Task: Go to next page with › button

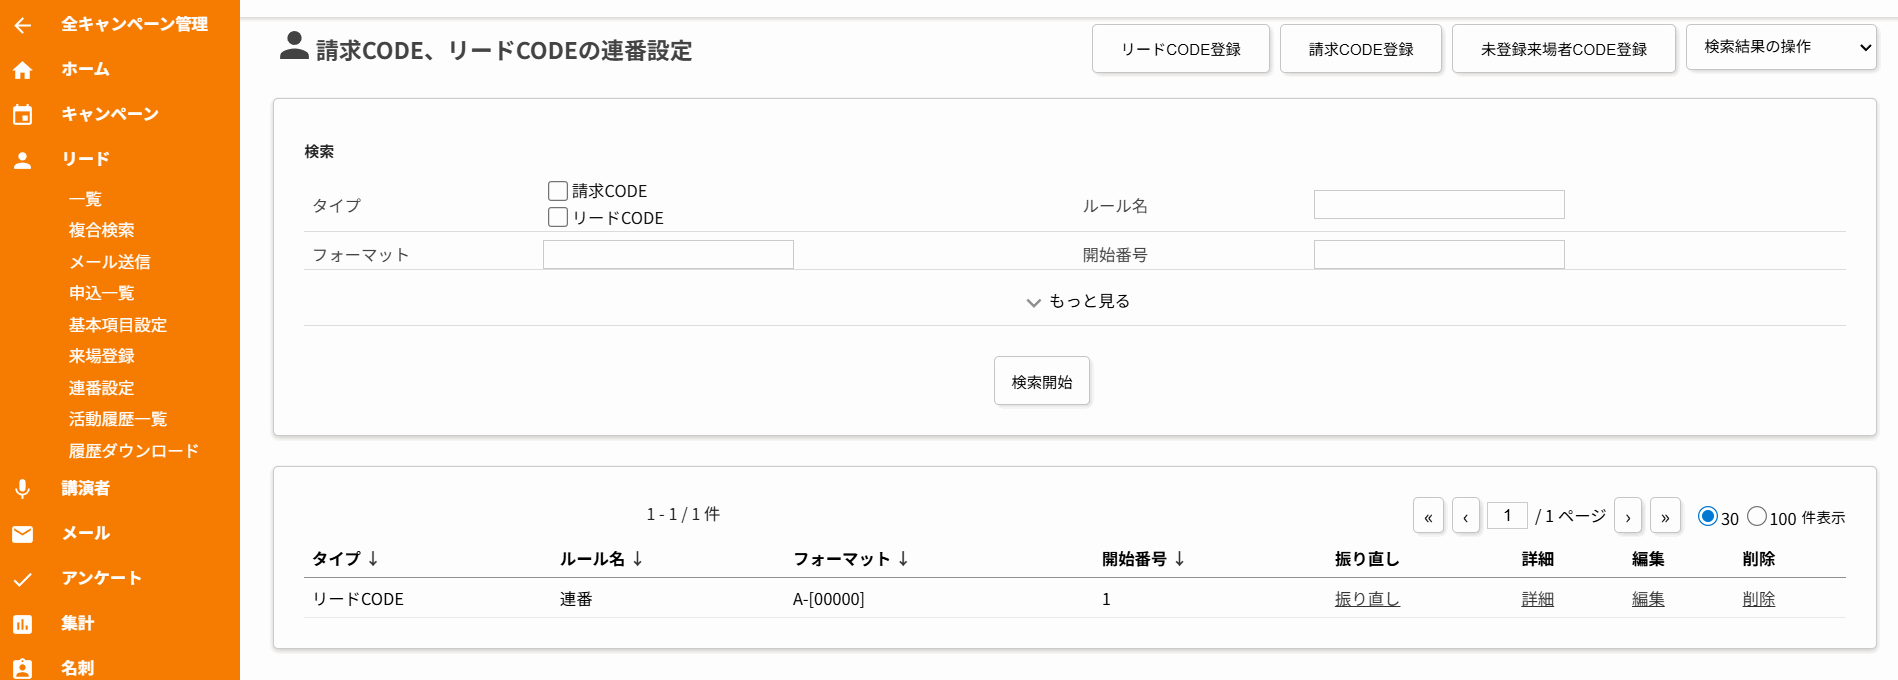Action: pyautogui.click(x=1628, y=516)
